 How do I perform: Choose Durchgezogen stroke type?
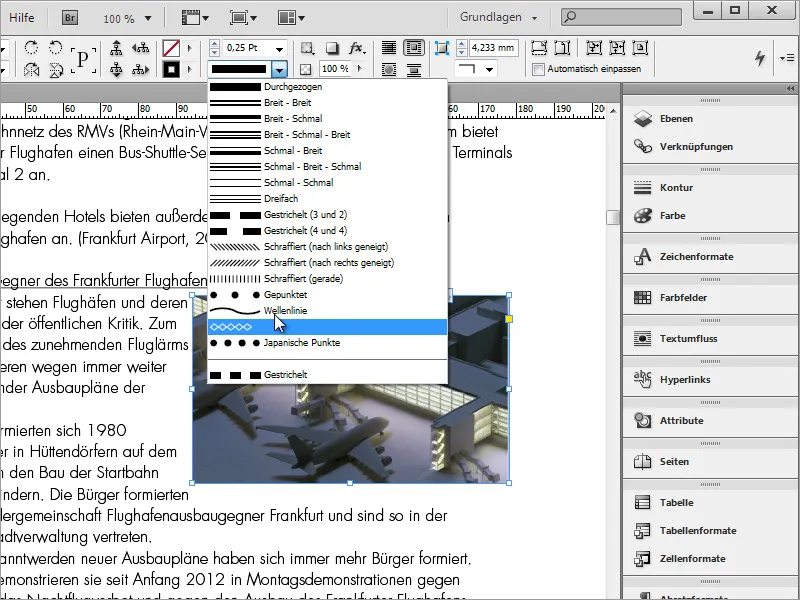click(328, 87)
